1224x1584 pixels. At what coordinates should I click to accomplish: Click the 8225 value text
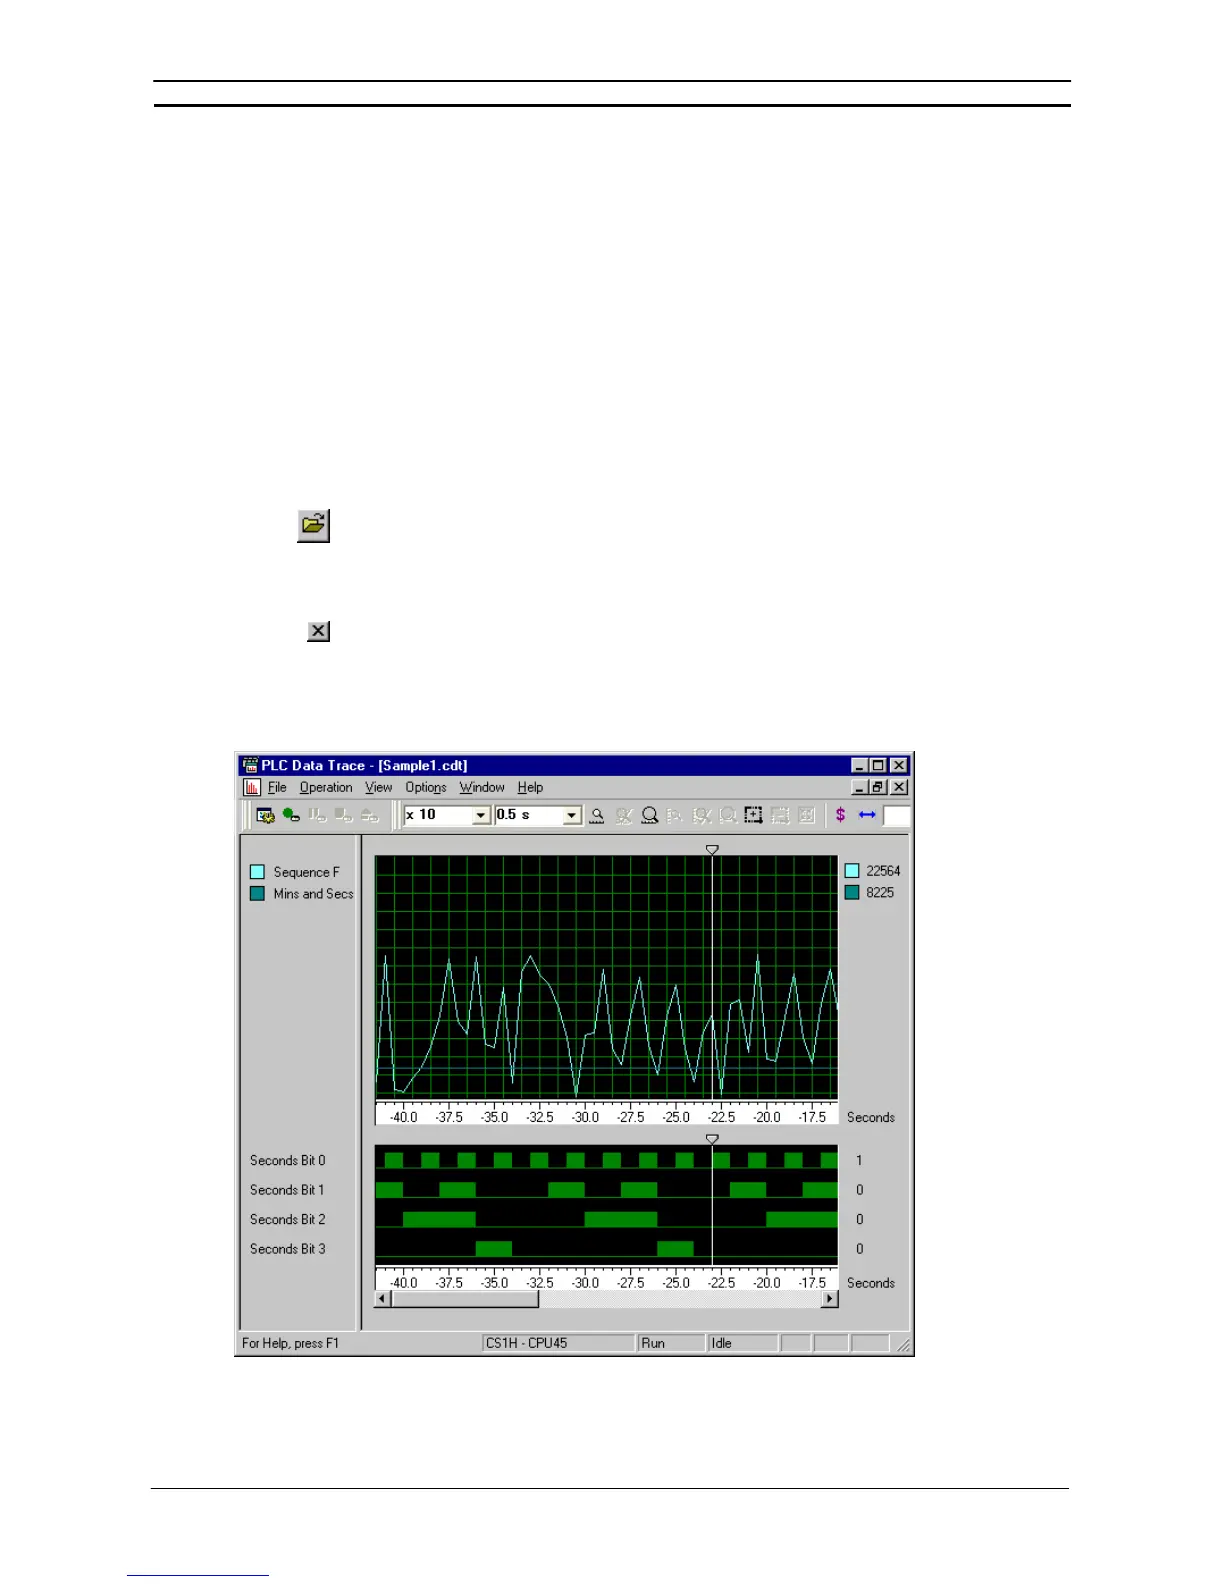(x=880, y=892)
